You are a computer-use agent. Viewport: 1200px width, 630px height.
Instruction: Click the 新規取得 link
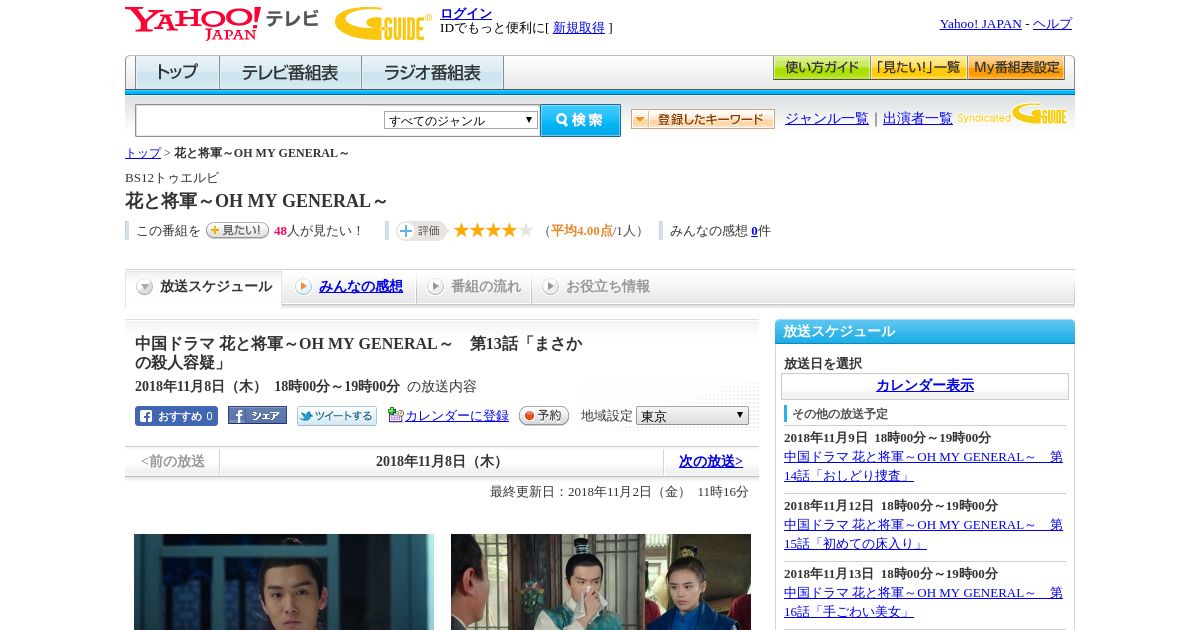click(579, 27)
